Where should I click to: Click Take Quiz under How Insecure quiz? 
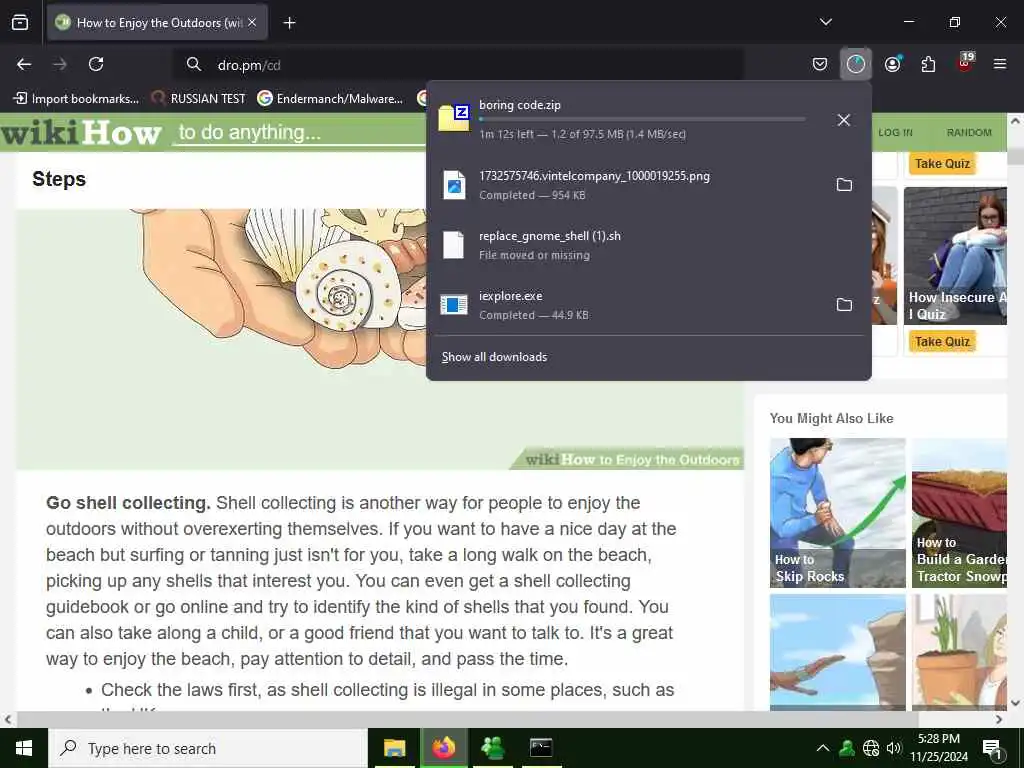[942, 342]
